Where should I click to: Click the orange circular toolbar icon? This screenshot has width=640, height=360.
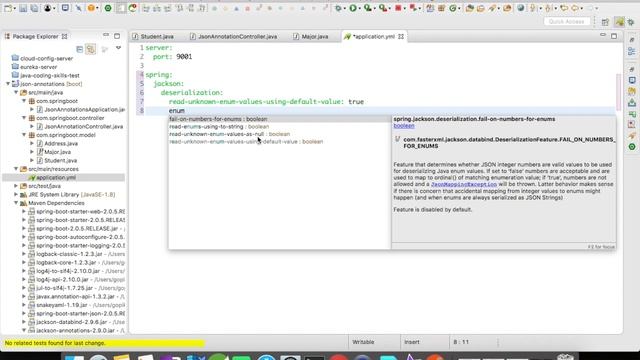click(91, 8)
